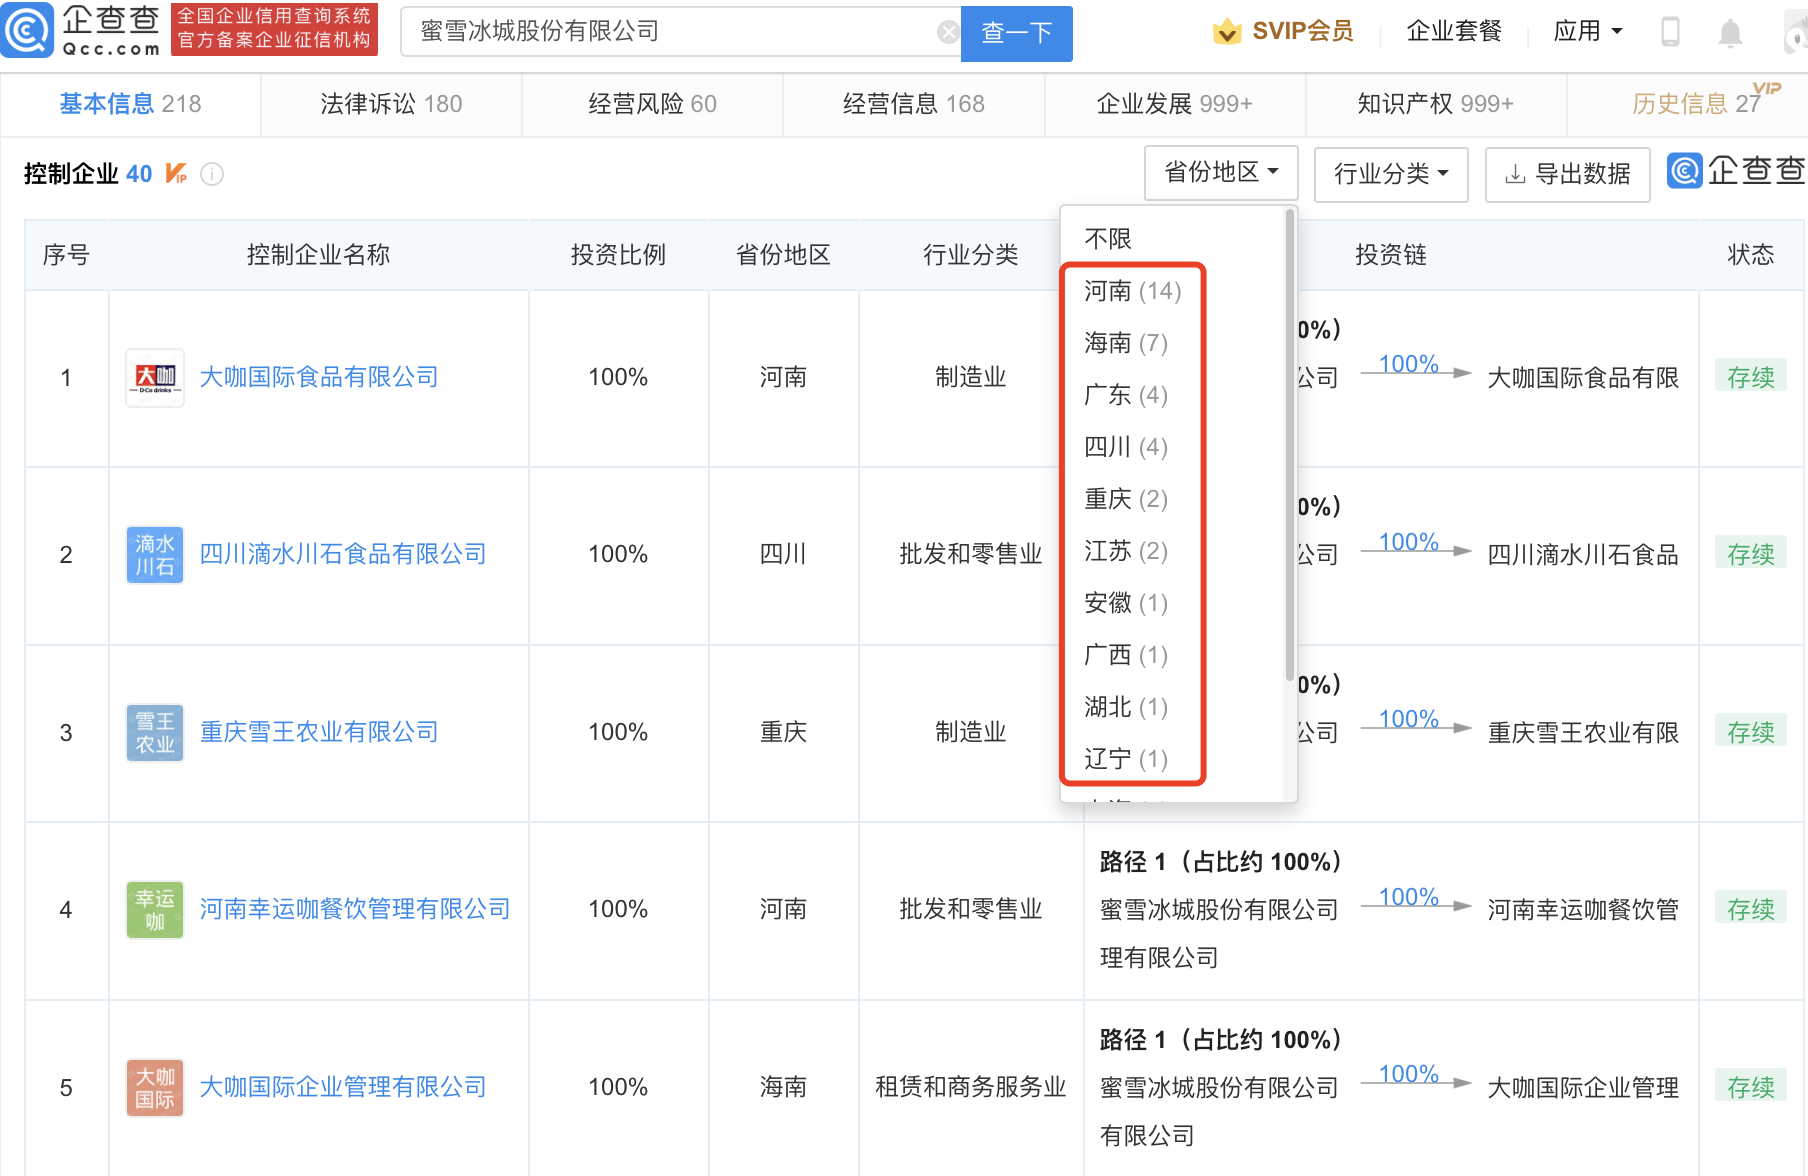Viewport: 1808px width, 1176px height.
Task: Click 存续 status tag for 大咖国际食品
Action: click(1751, 377)
